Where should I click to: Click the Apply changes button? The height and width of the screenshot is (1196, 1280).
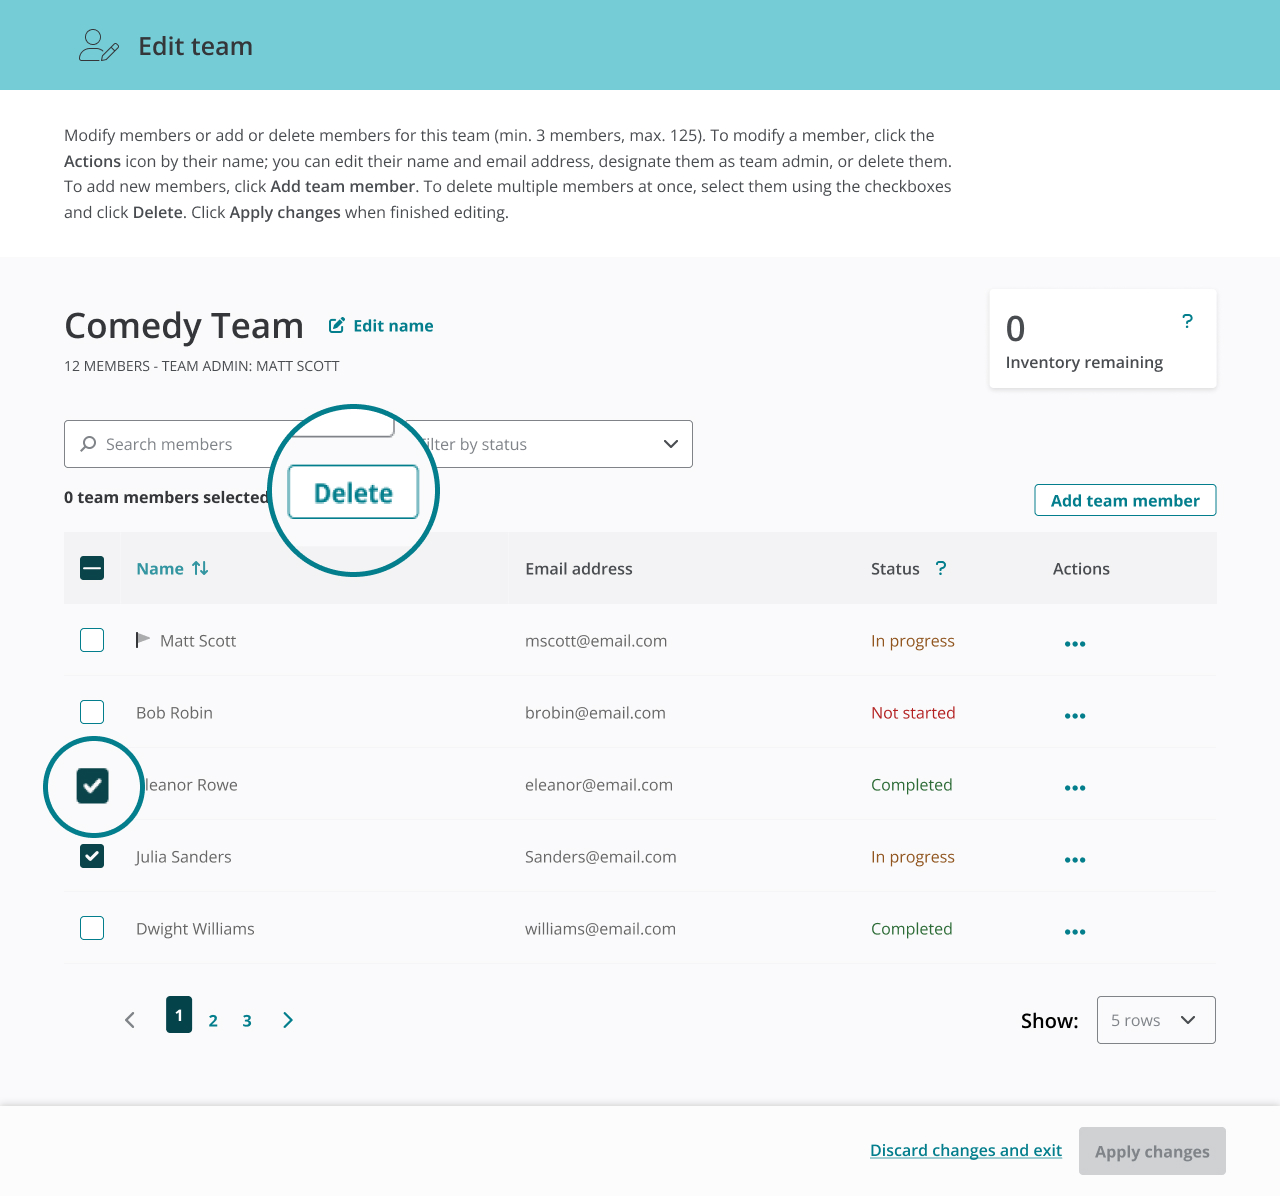tap(1152, 1152)
